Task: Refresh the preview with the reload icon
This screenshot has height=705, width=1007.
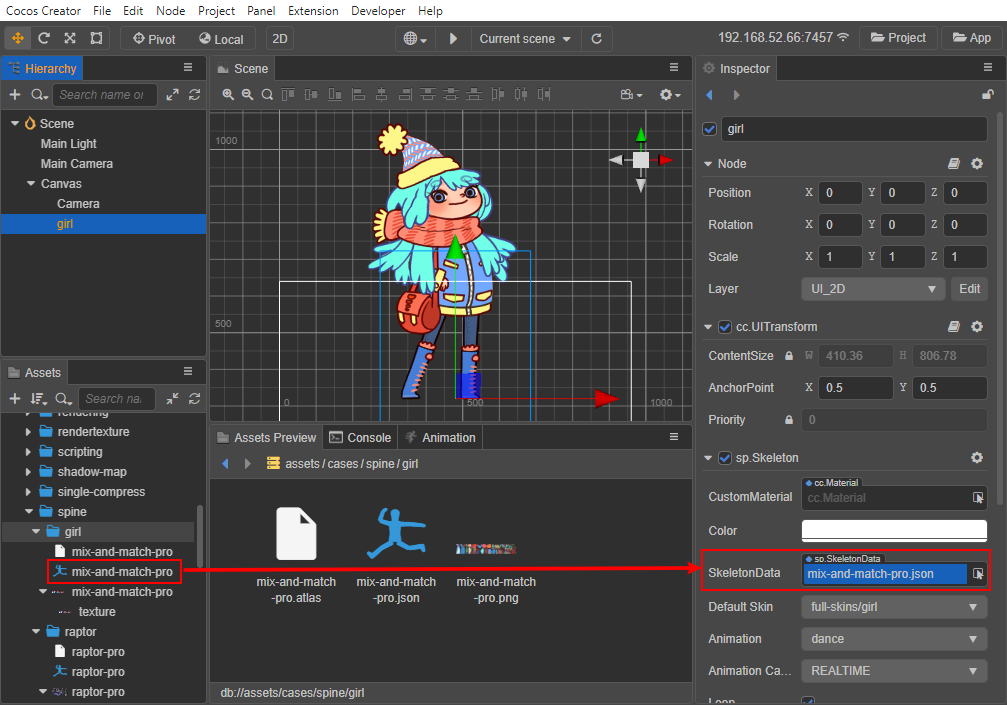Action: coord(596,39)
